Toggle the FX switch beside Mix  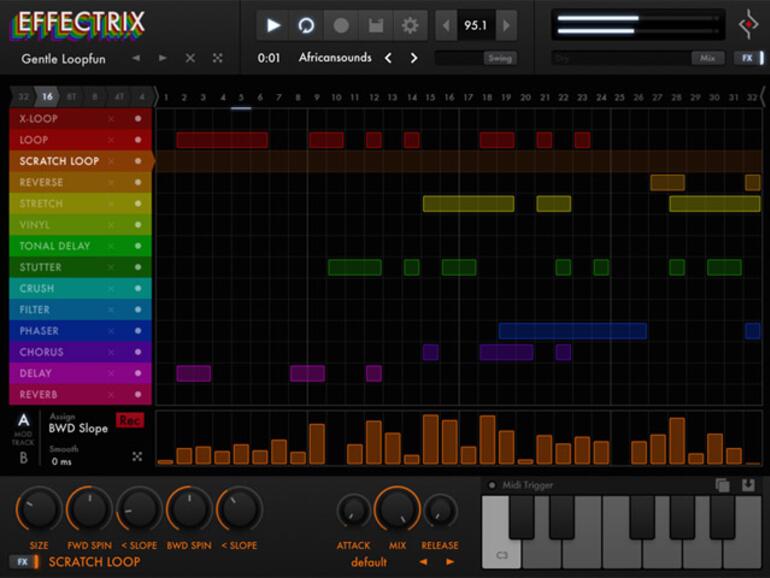pyautogui.click(x=747, y=58)
